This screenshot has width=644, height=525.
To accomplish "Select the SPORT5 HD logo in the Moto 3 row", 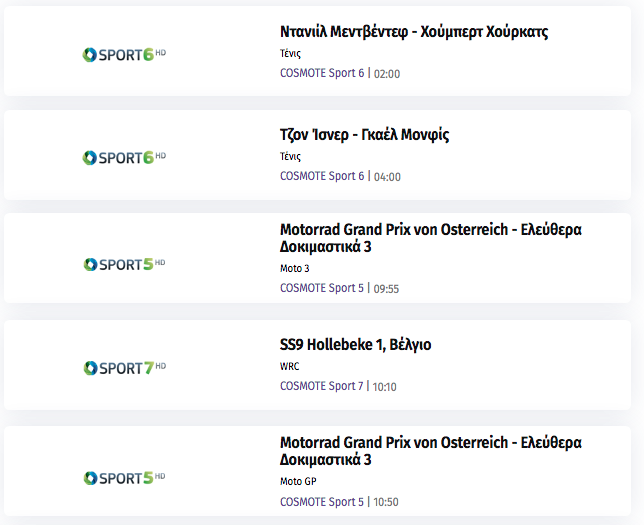I will coord(124,265).
